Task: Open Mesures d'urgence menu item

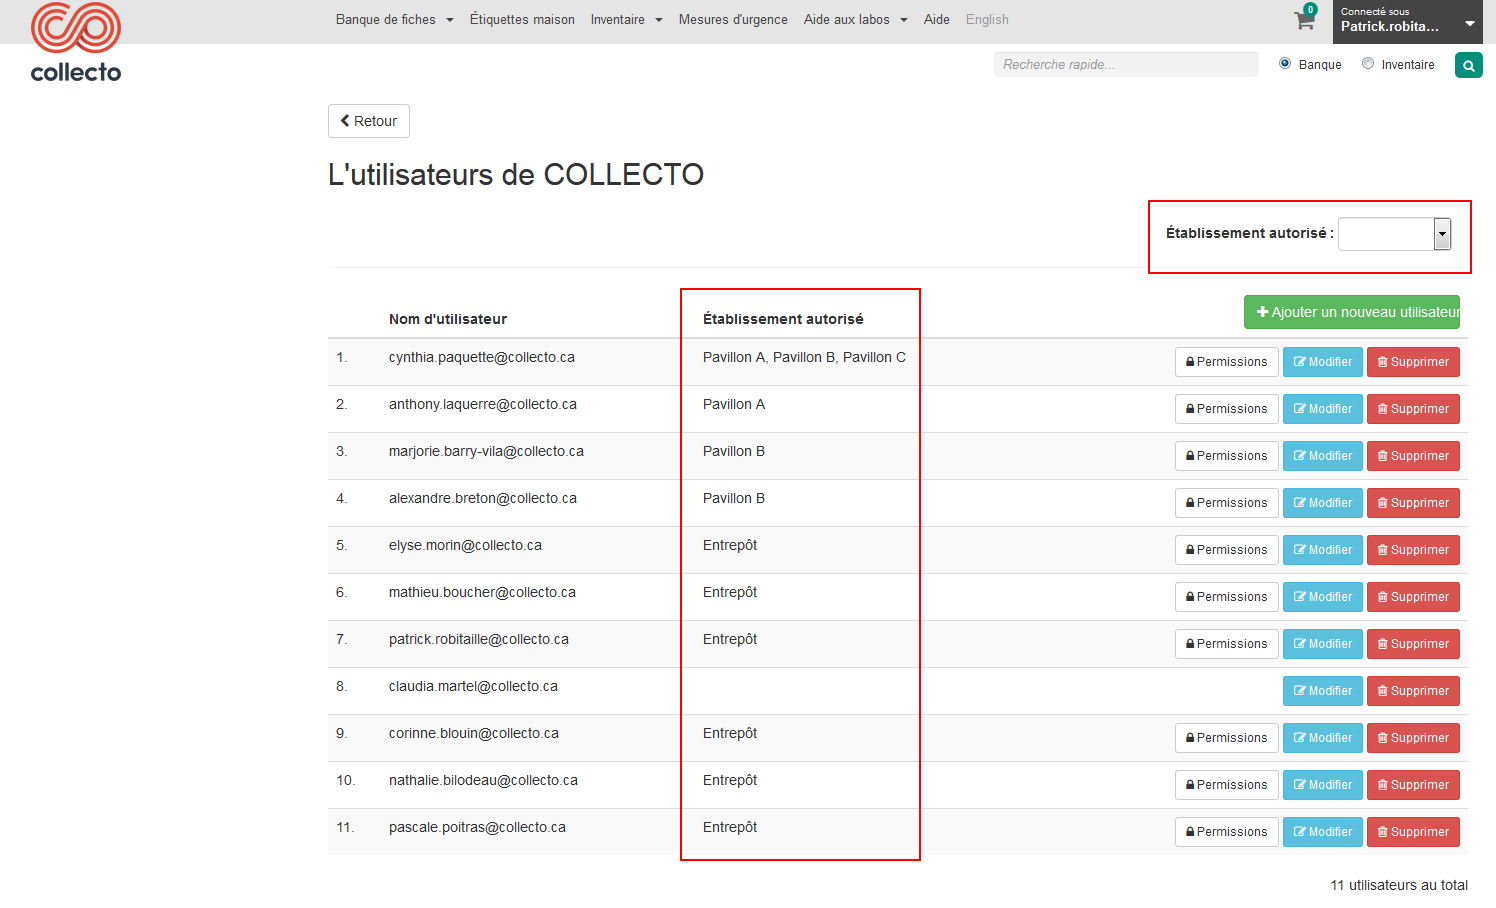Action: (733, 20)
